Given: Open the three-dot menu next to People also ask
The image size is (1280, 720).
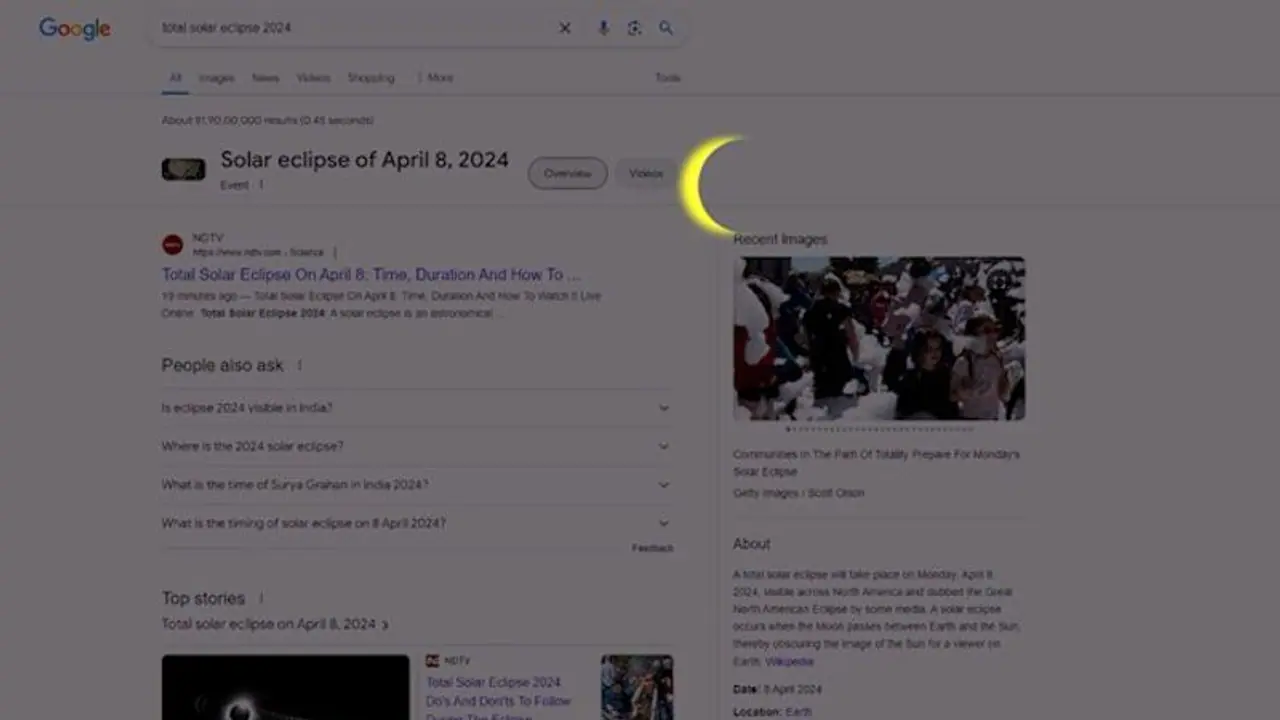Looking at the screenshot, I should 299,365.
